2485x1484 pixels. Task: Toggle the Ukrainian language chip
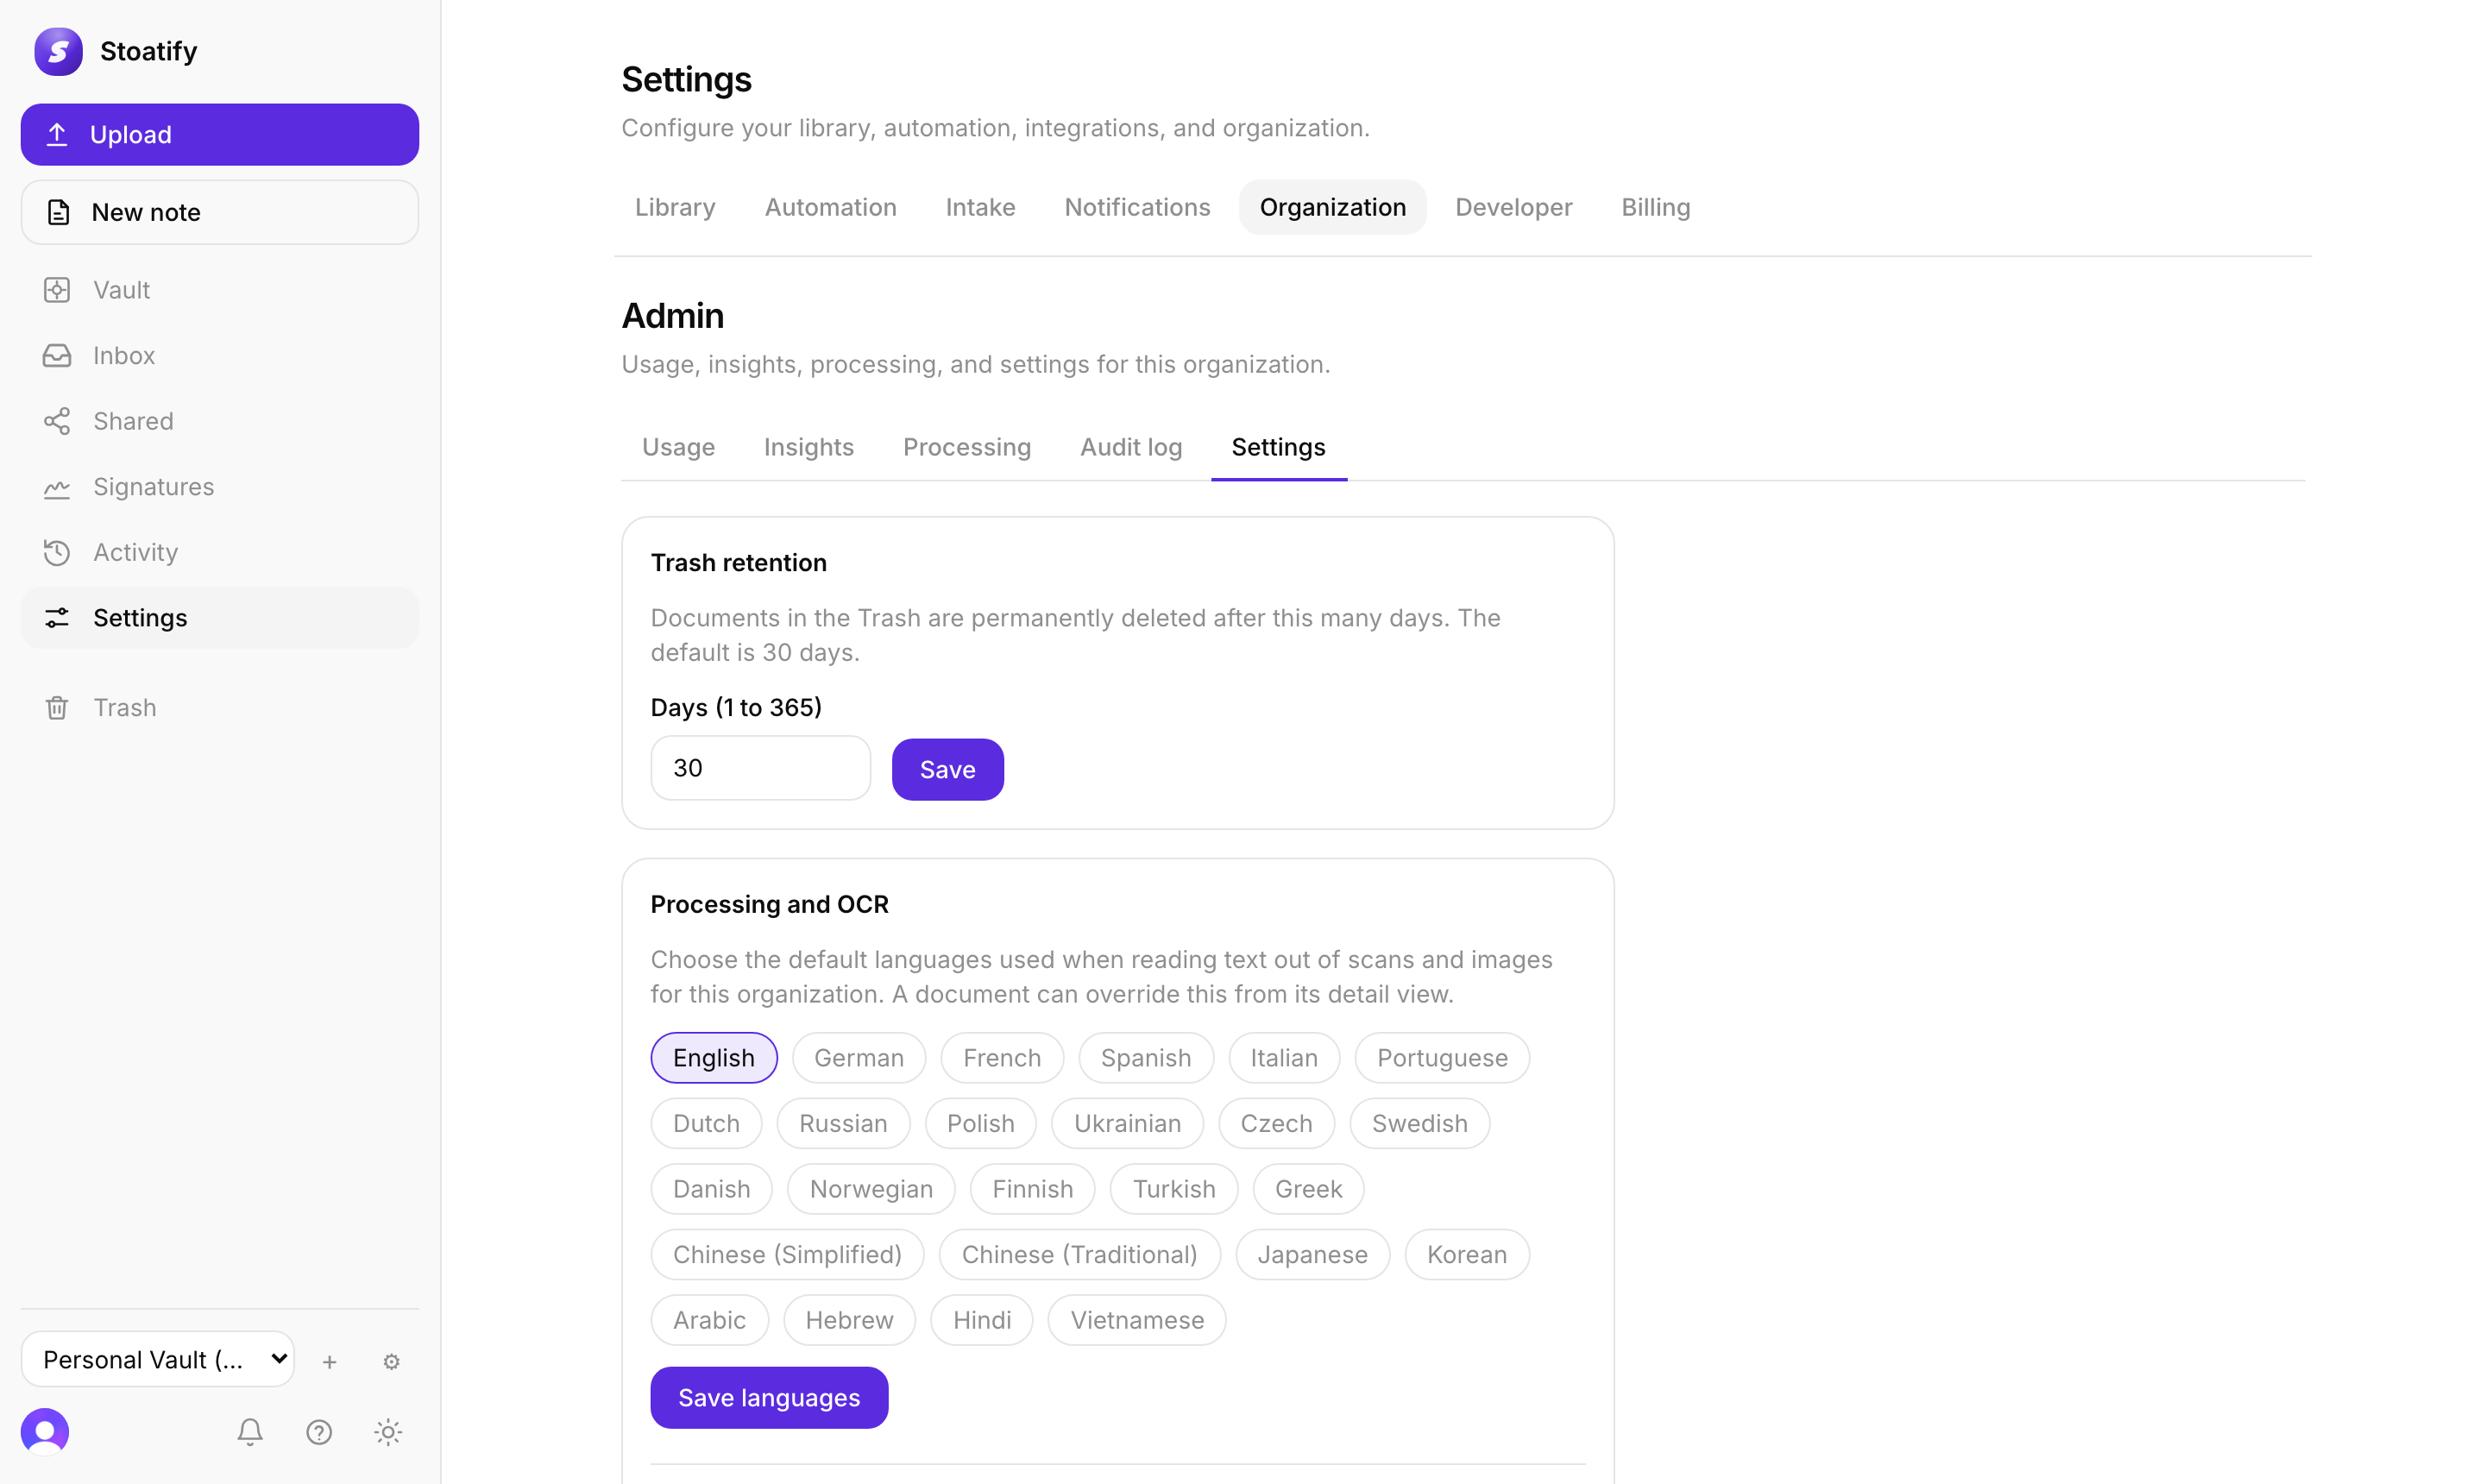(1127, 1123)
